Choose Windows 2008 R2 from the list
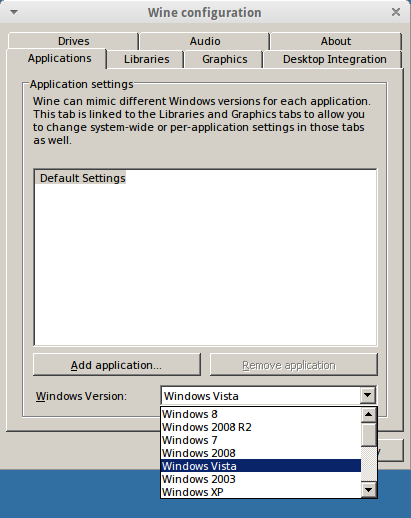This screenshot has height=518, width=411. (x=261, y=427)
